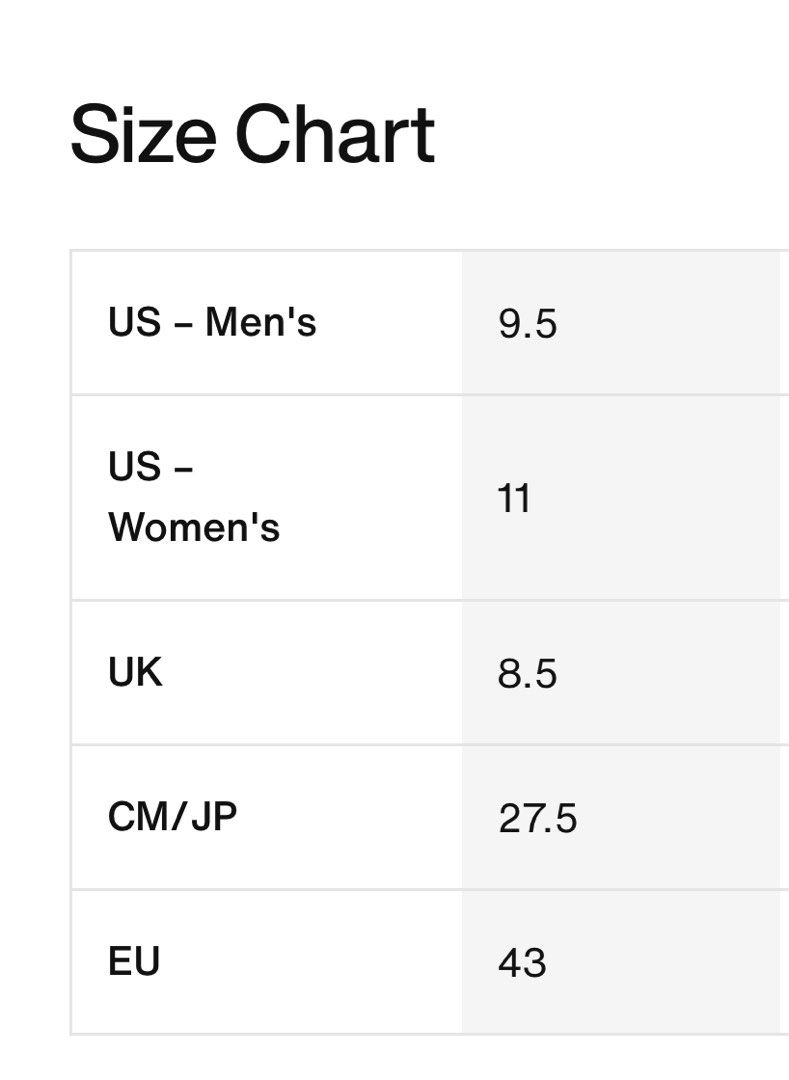
Task: Select the EU row label
Action: pyautogui.click(x=134, y=962)
